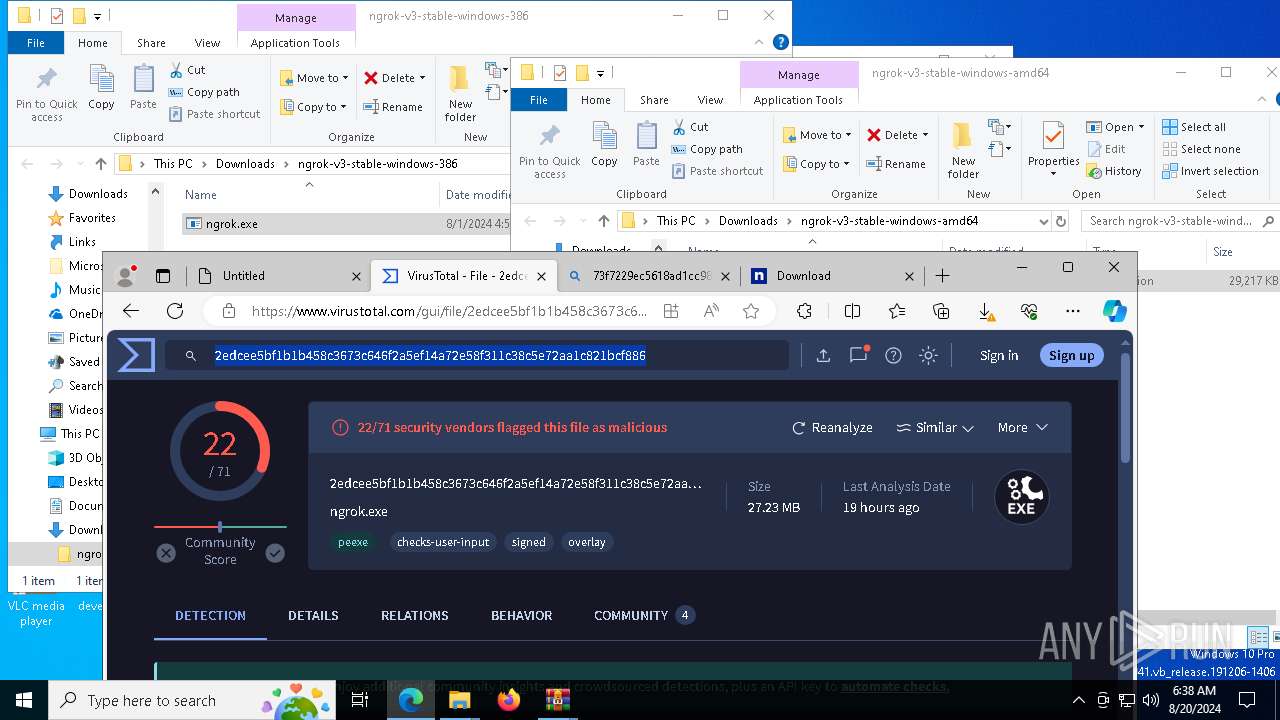Switch to RELATIONS tab
Image resolution: width=1280 pixels, height=720 pixels.
[414, 615]
